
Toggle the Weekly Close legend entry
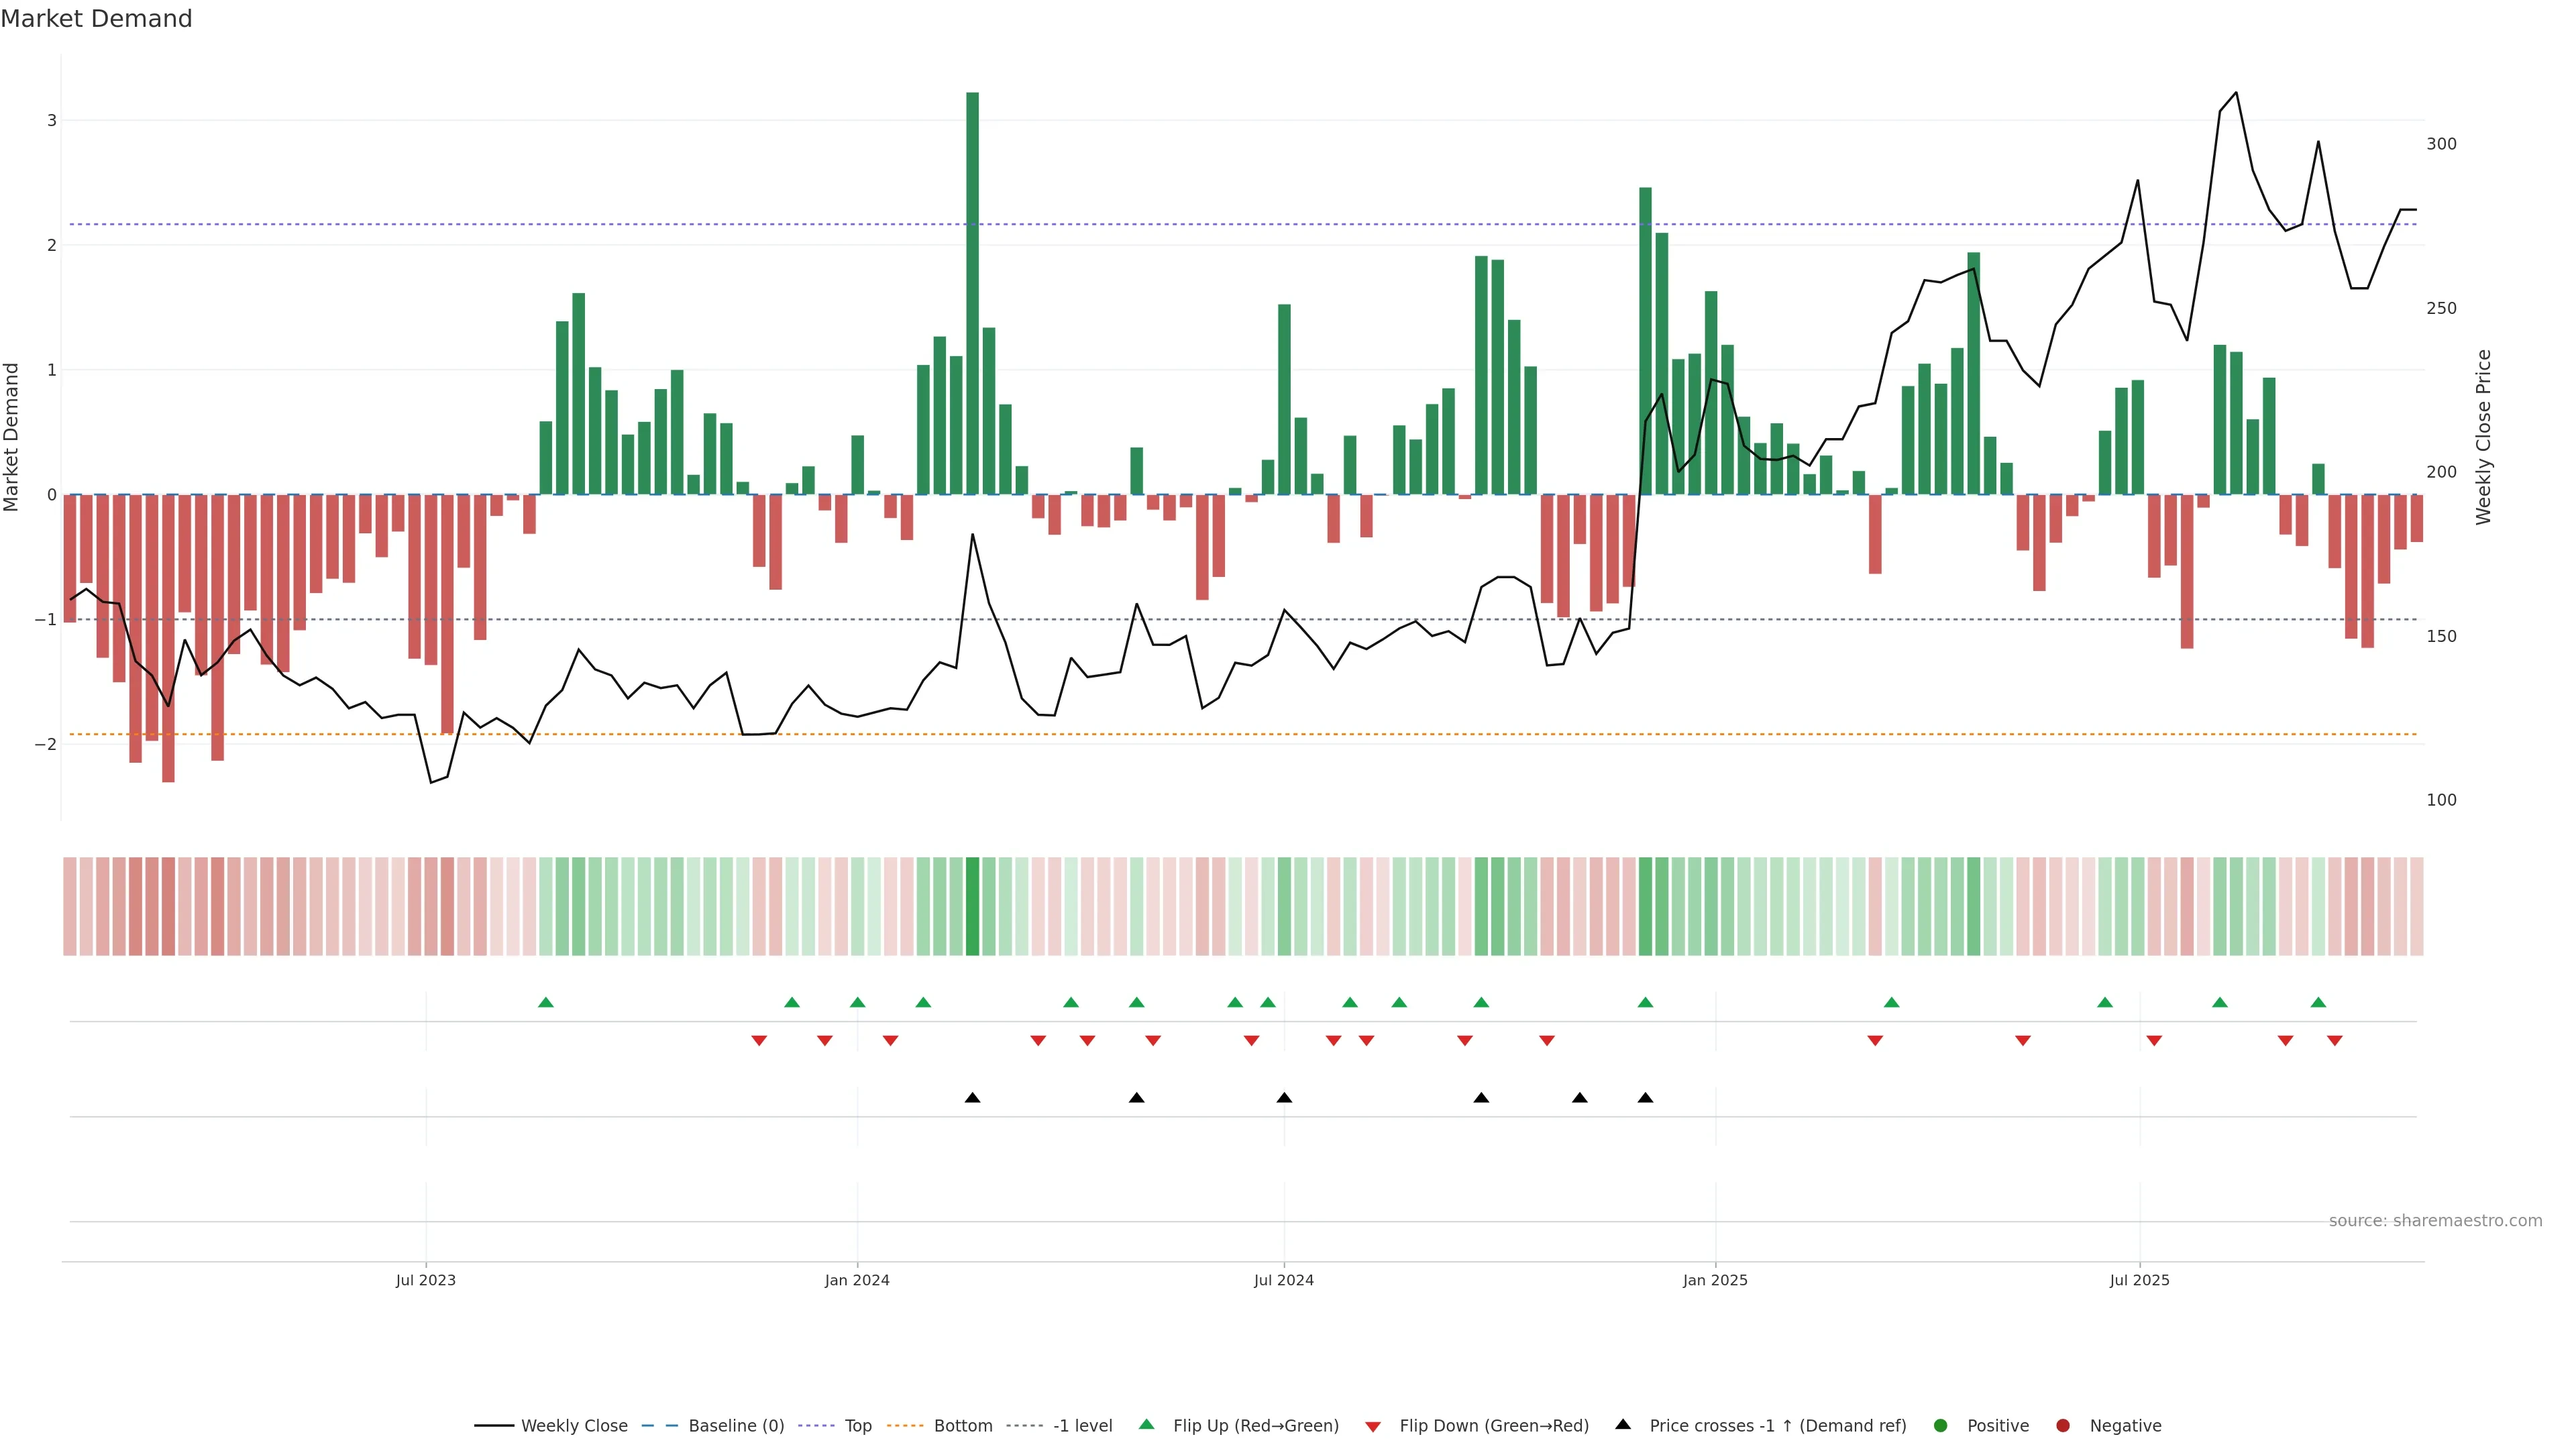(x=574, y=1425)
